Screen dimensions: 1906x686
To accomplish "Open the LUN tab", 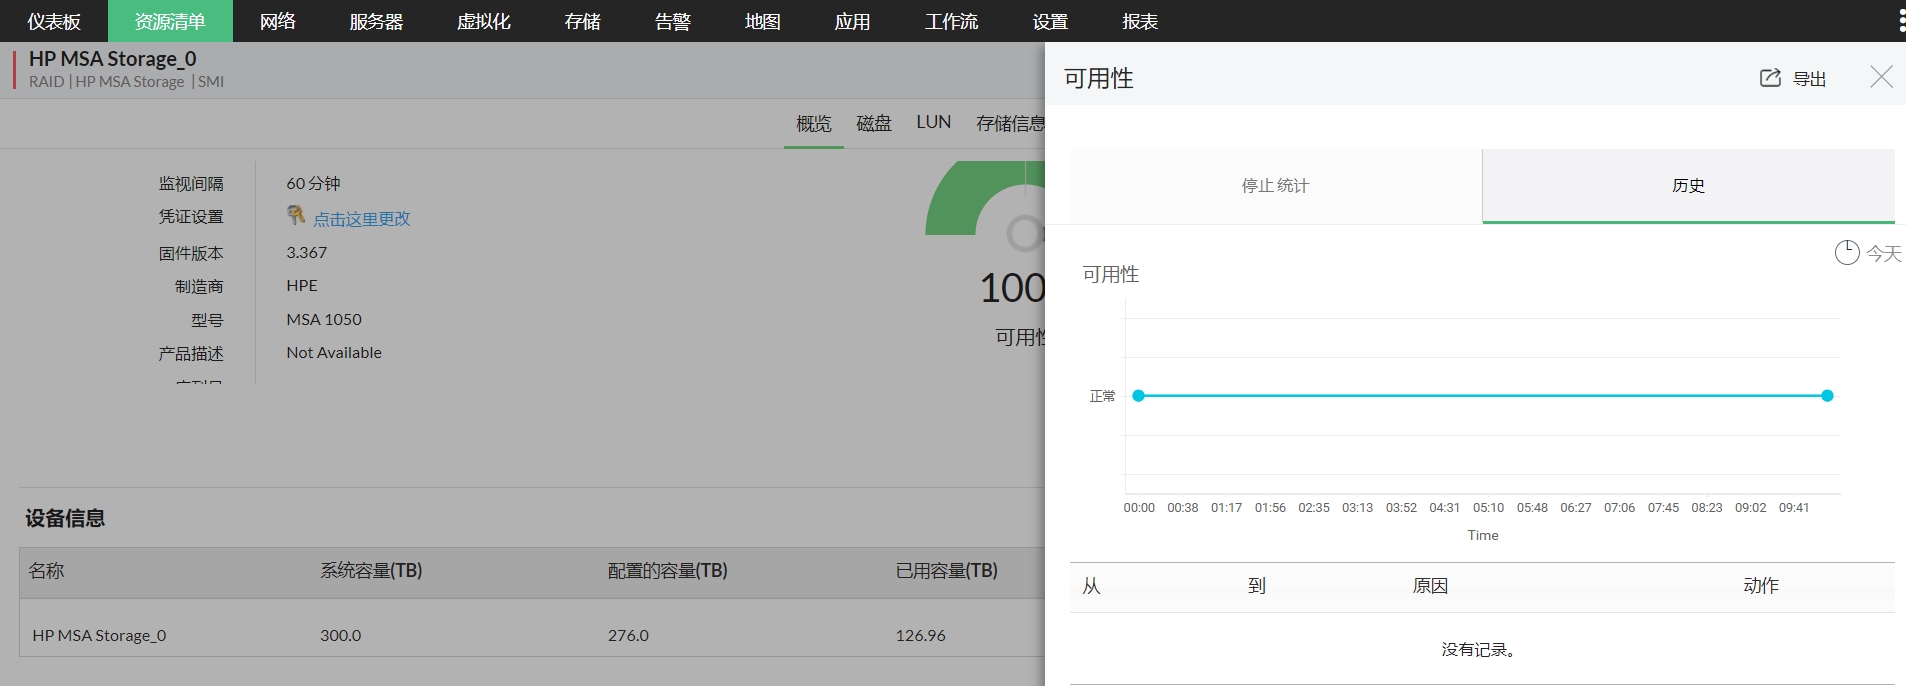I will tap(933, 122).
